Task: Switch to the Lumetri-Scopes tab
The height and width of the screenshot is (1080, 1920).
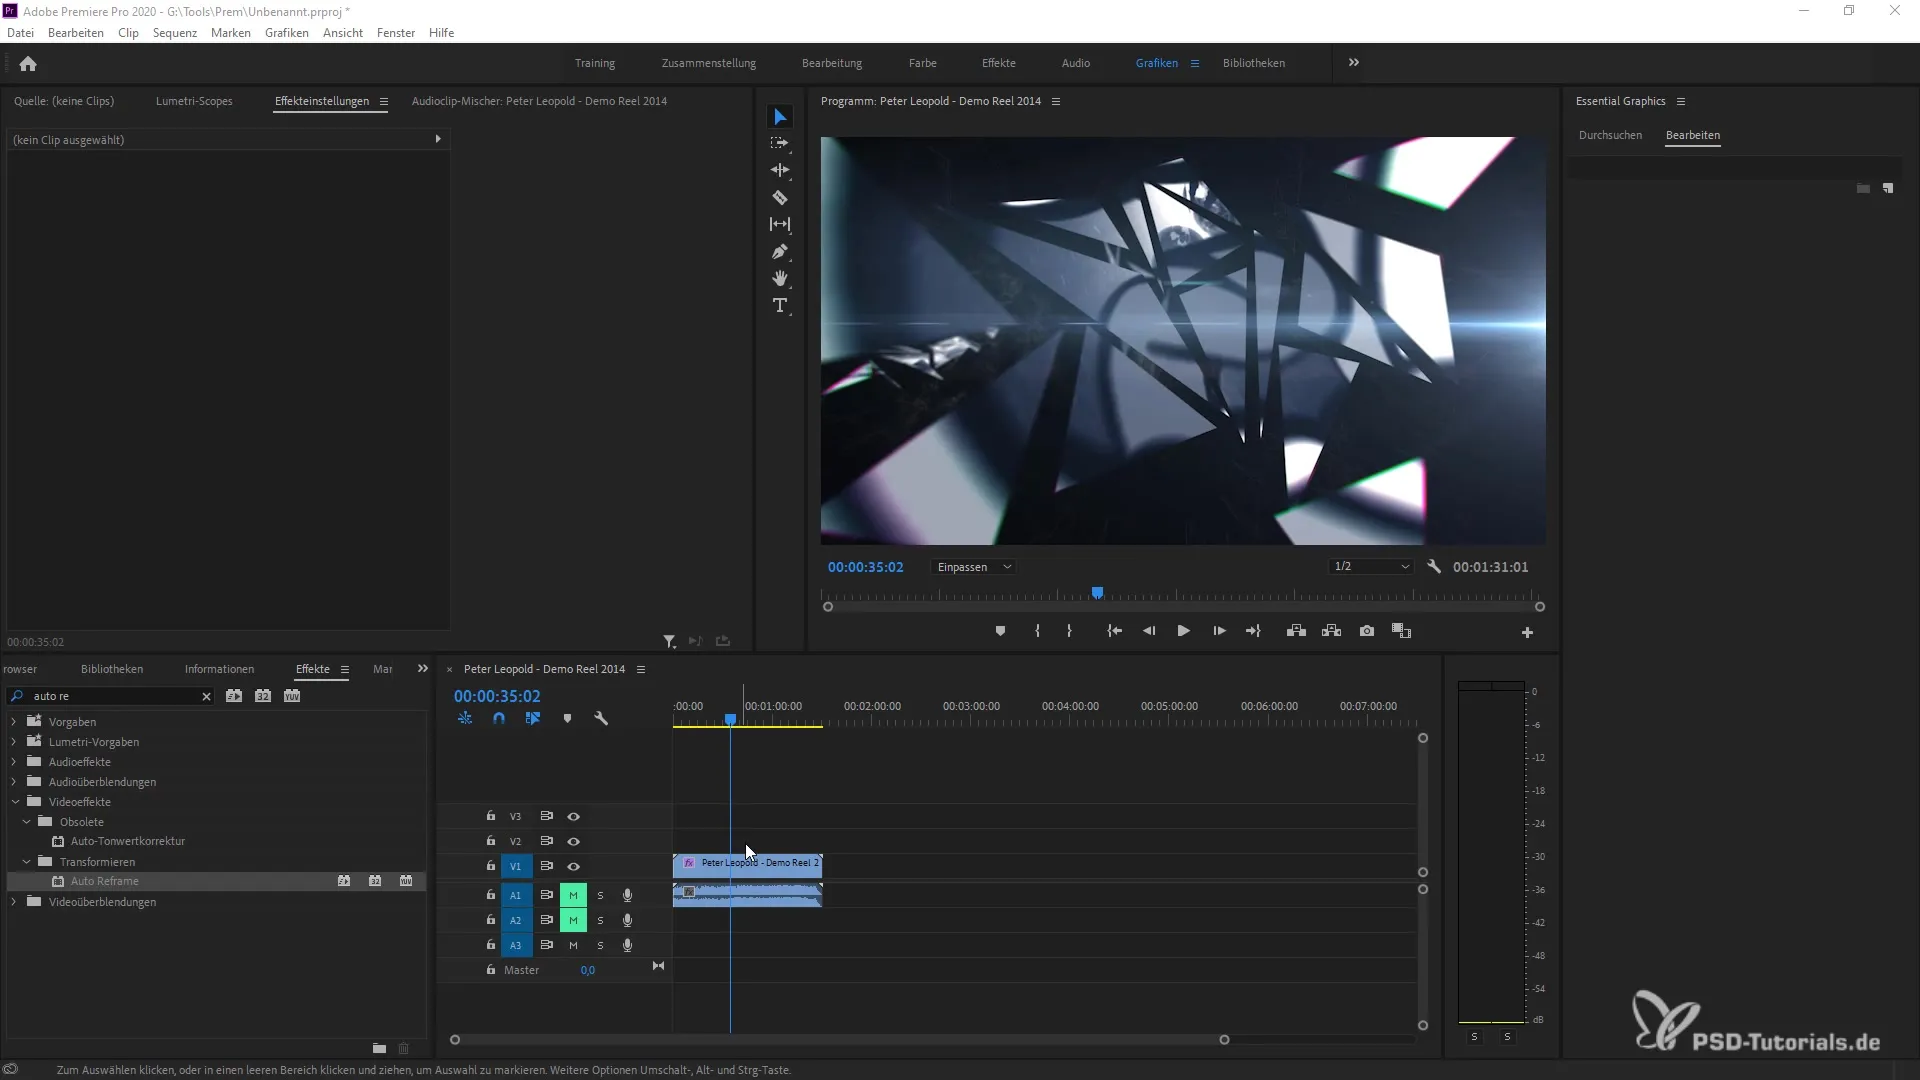Action: pyautogui.click(x=194, y=101)
